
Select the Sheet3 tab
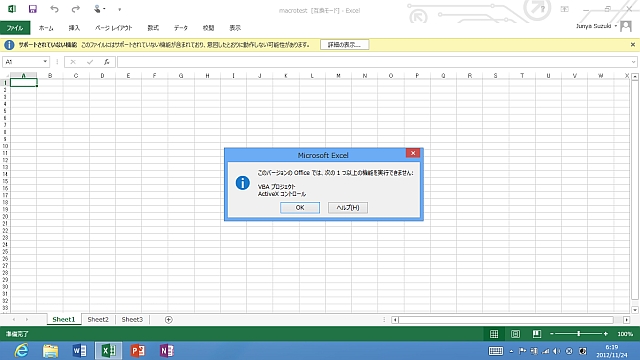coord(132,319)
